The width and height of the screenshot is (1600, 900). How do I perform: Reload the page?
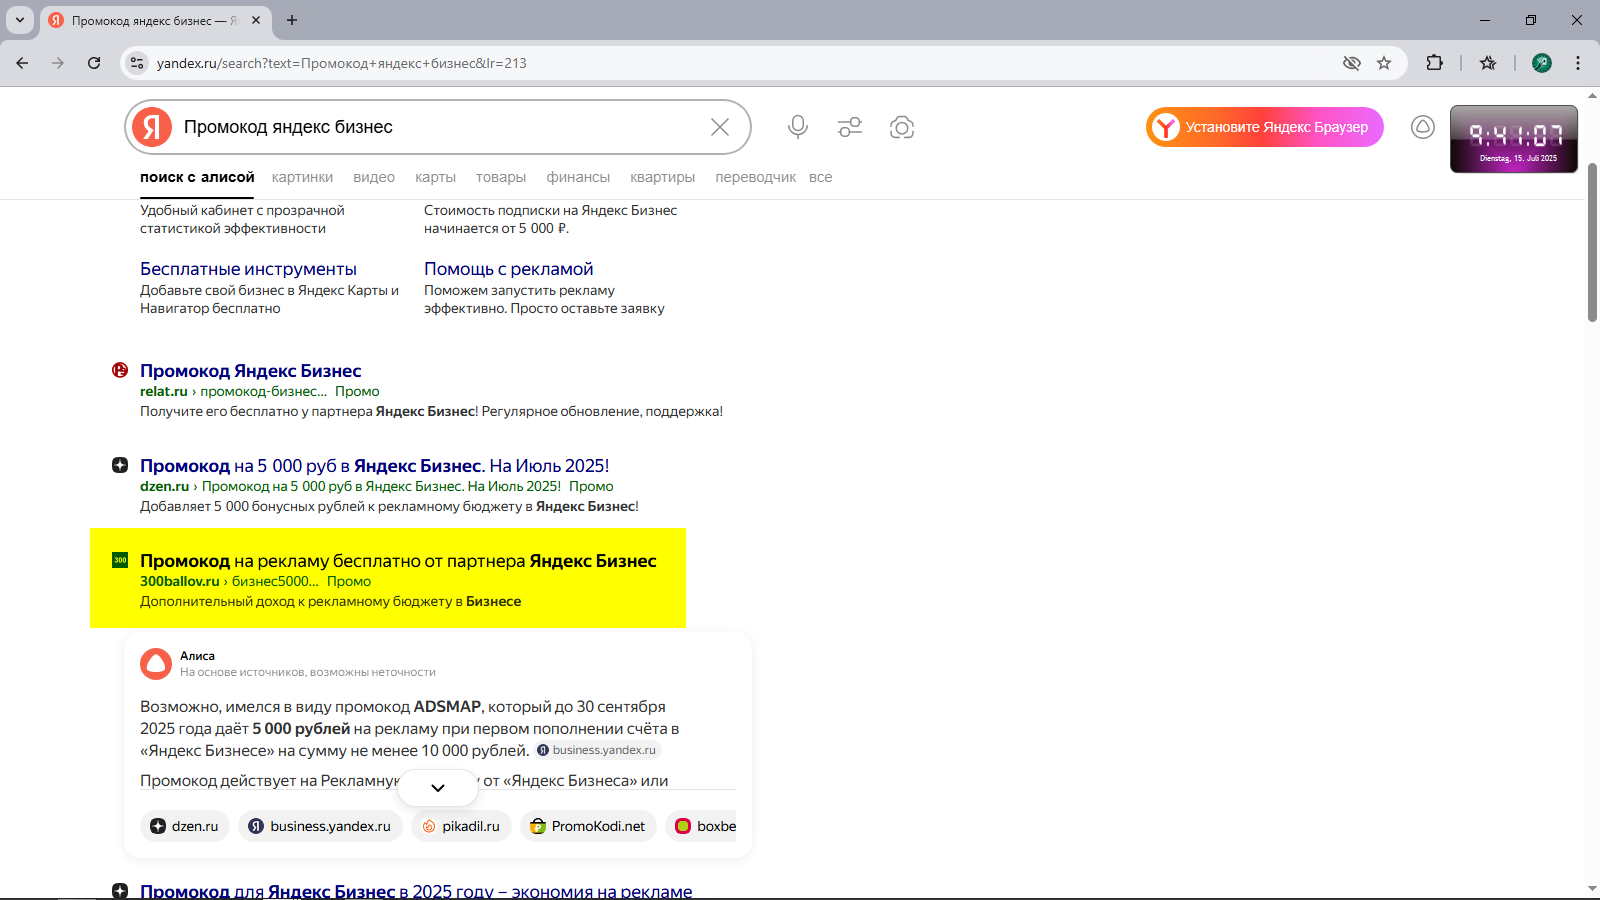94,63
